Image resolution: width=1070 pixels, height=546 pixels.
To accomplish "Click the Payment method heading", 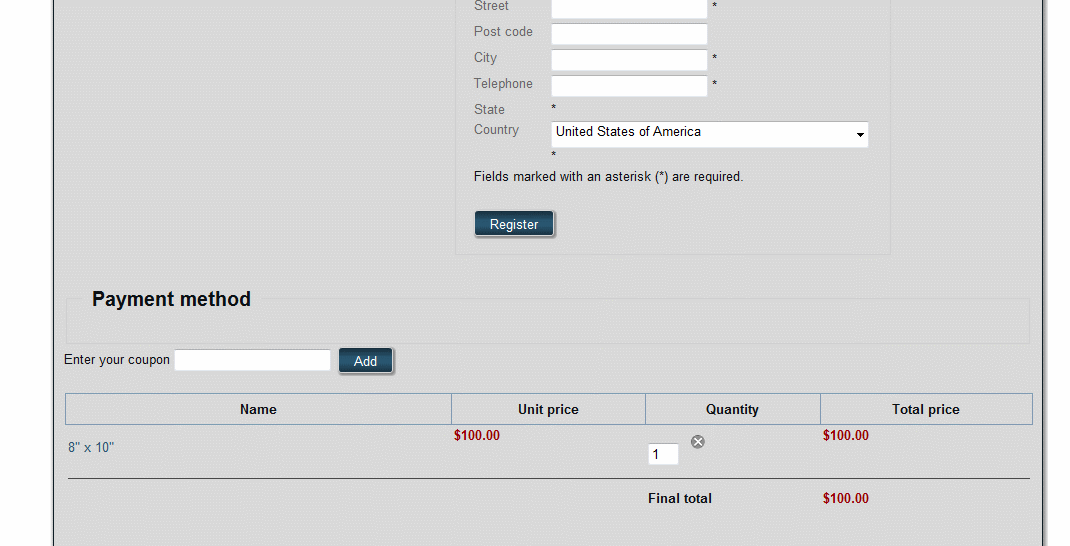I will point(171,299).
